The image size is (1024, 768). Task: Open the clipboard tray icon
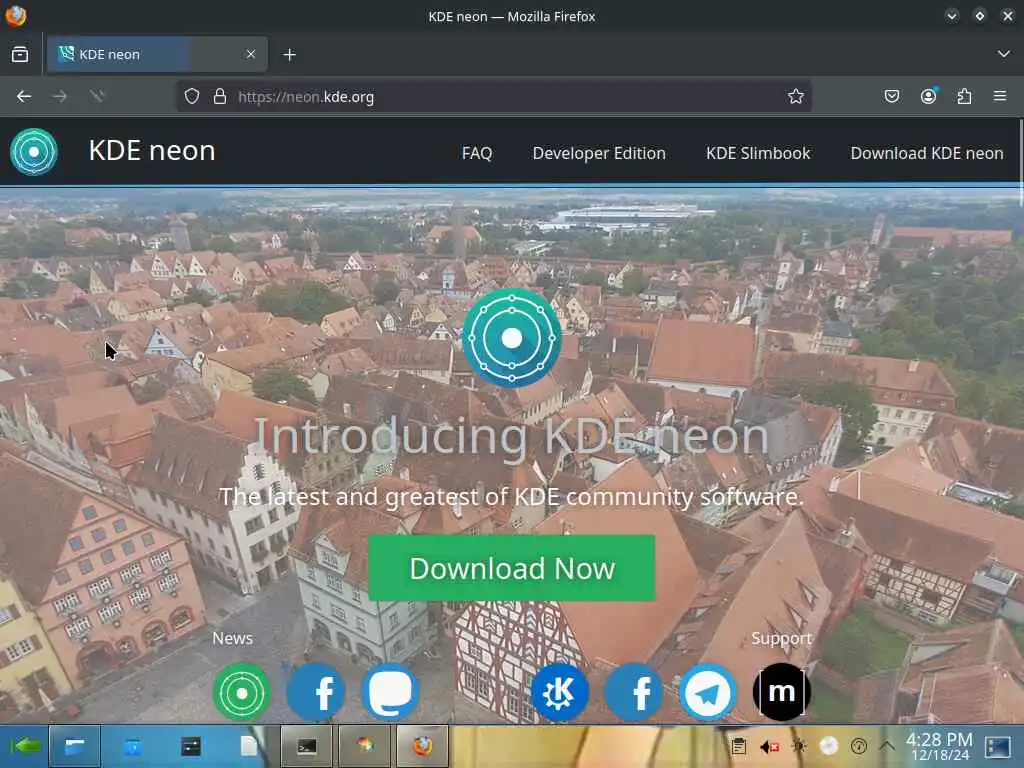739,746
